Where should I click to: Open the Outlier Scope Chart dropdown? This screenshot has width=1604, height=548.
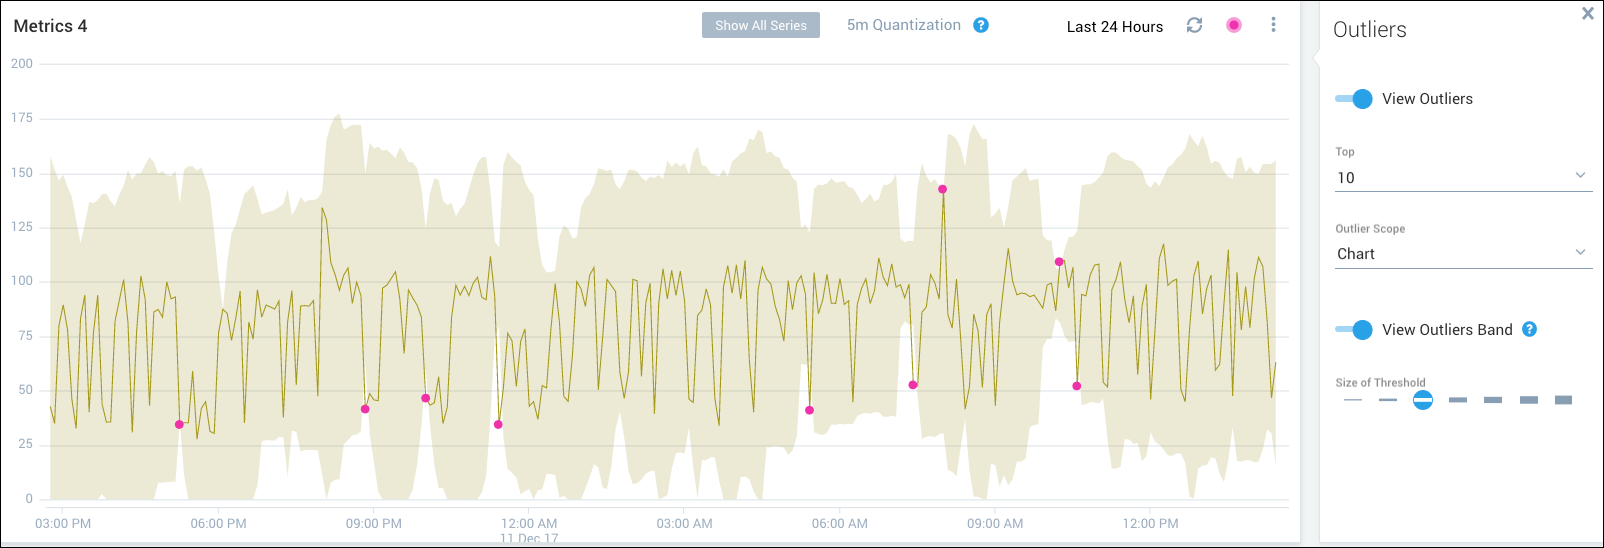pyautogui.click(x=1463, y=254)
